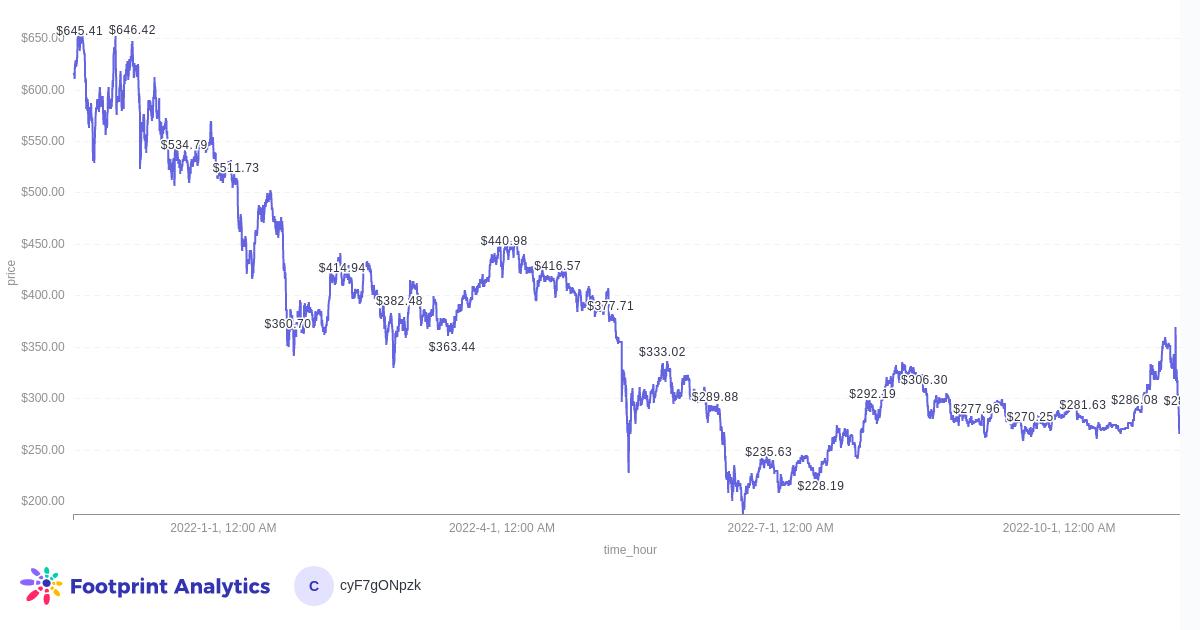This screenshot has width=1200, height=630.
Task: Click the $440.98 price label
Action: 504,241
